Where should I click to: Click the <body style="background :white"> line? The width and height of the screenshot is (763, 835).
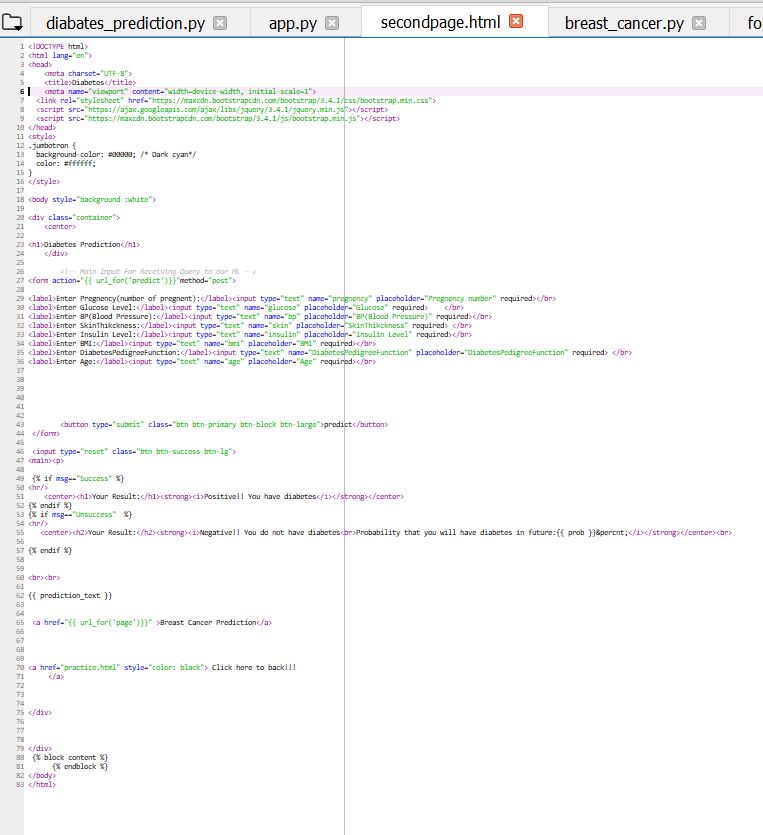[92, 200]
